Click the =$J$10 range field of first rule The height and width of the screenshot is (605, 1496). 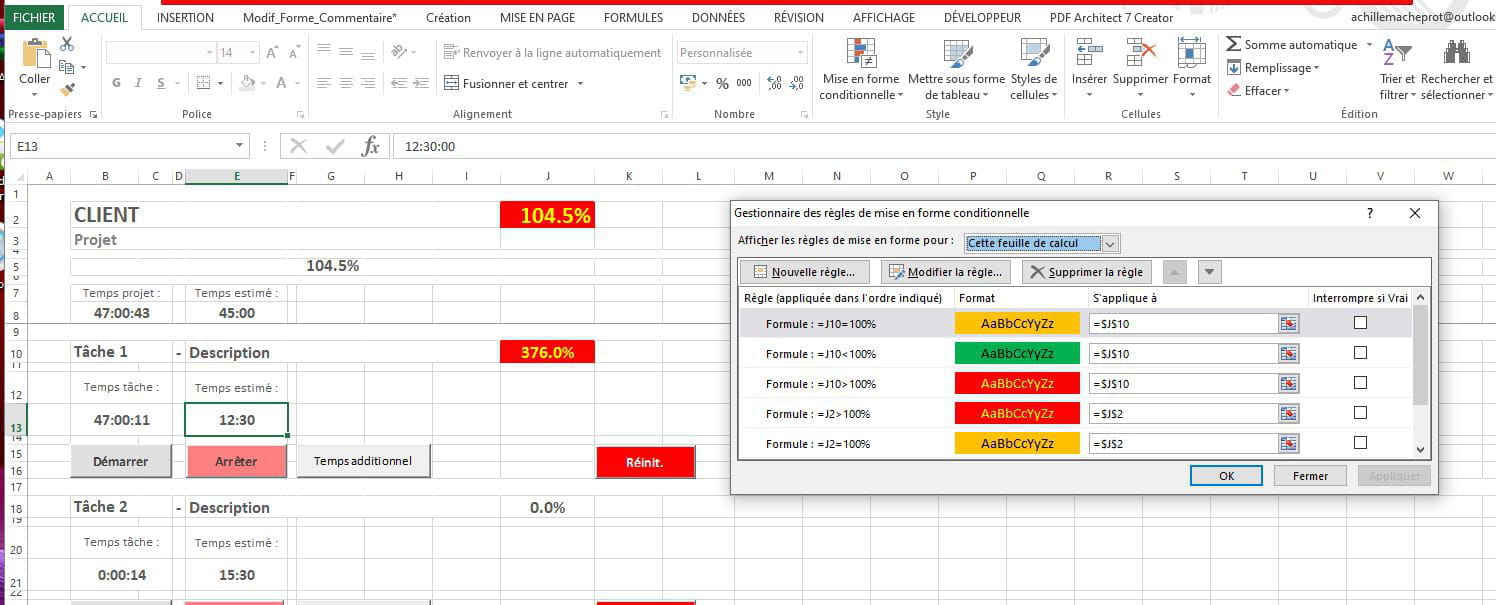1185,323
